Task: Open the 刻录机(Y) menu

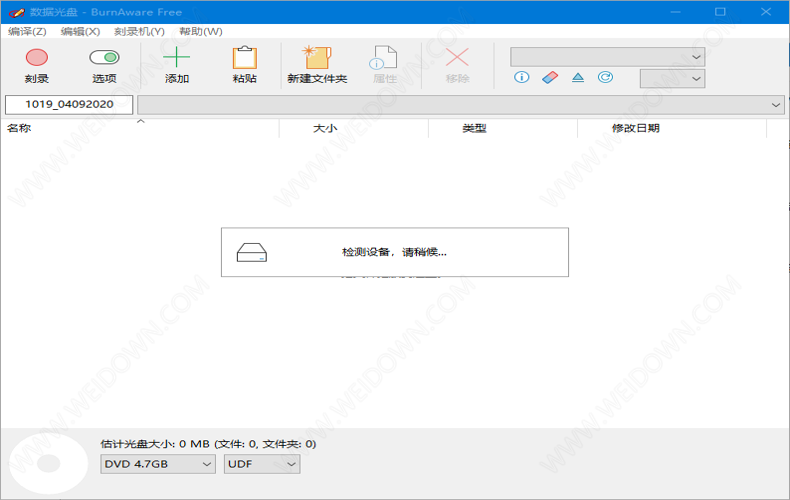Action: pyautogui.click(x=139, y=32)
